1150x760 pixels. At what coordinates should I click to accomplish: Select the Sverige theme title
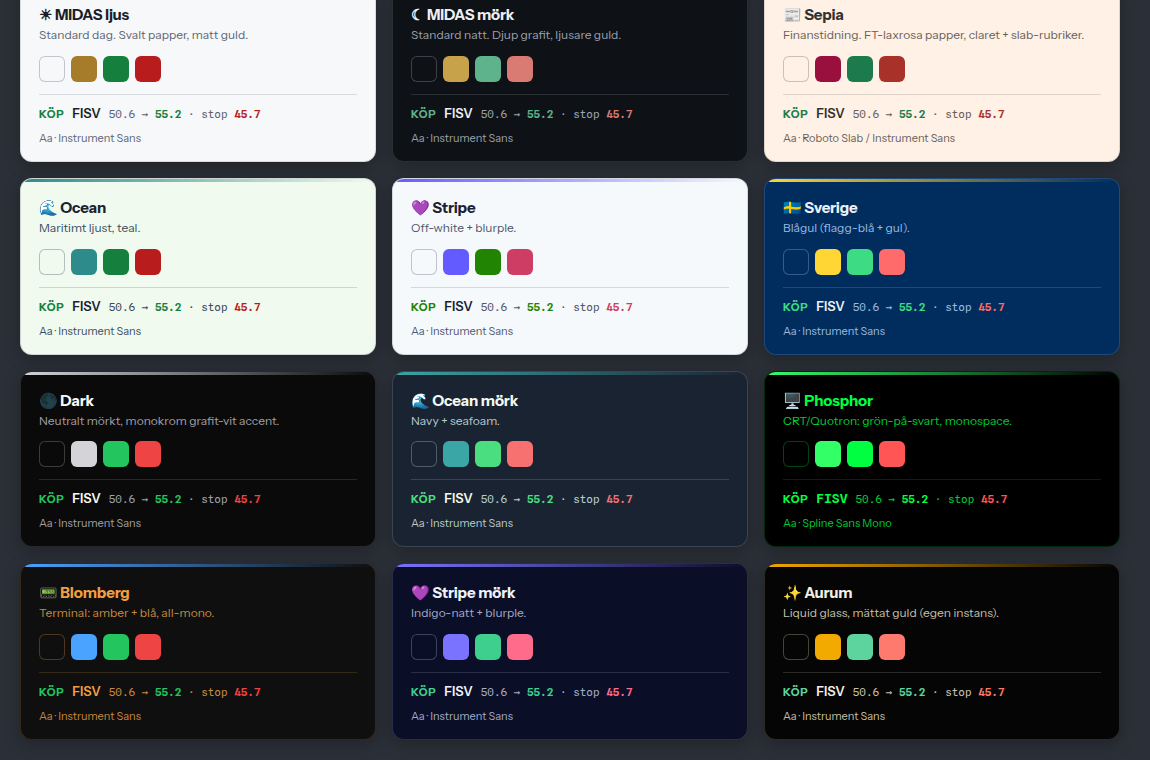coord(830,208)
